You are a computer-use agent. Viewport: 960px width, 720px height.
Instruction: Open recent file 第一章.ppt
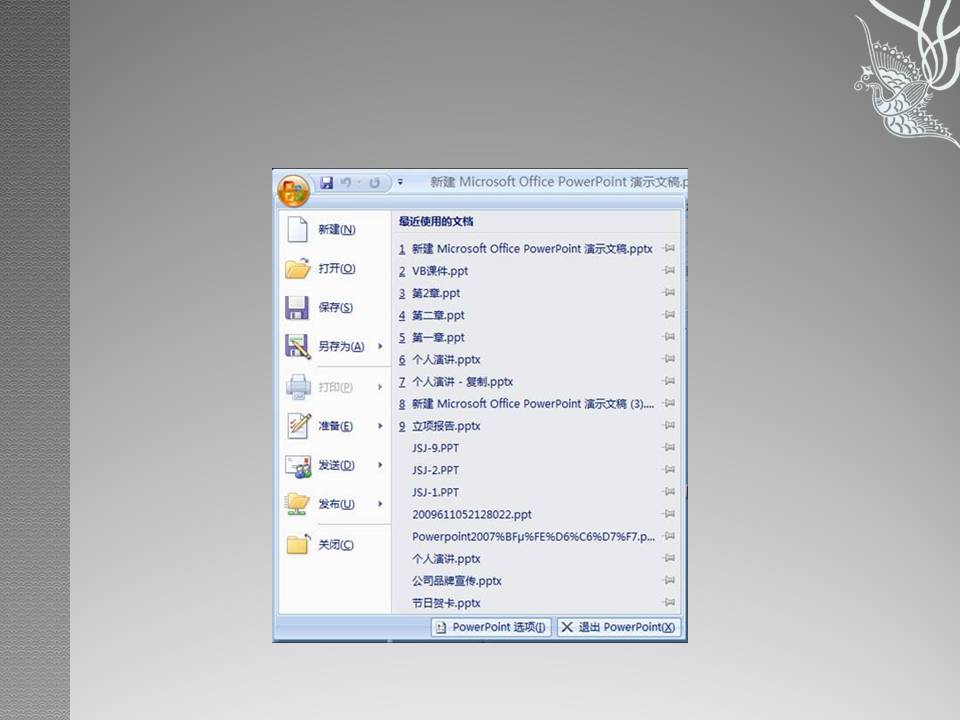(438, 337)
